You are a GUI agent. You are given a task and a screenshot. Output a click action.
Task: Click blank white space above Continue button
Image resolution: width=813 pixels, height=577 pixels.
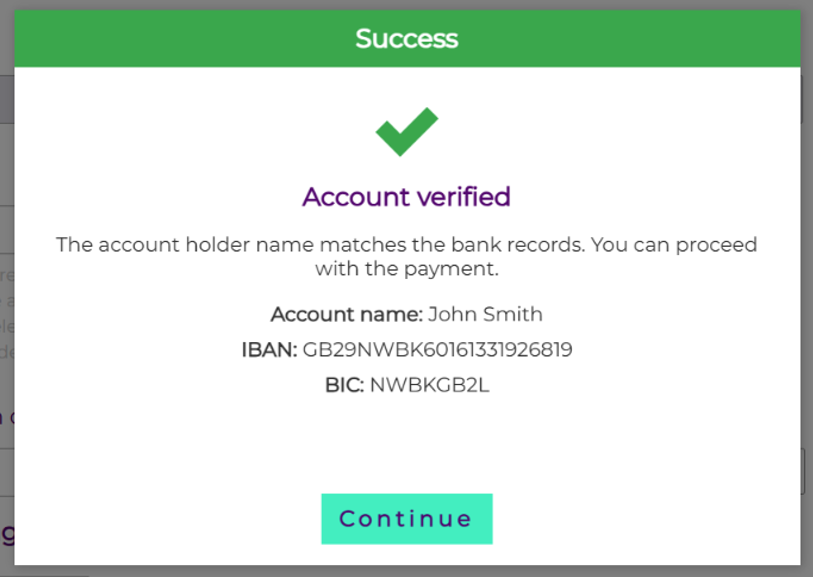click(x=406, y=445)
